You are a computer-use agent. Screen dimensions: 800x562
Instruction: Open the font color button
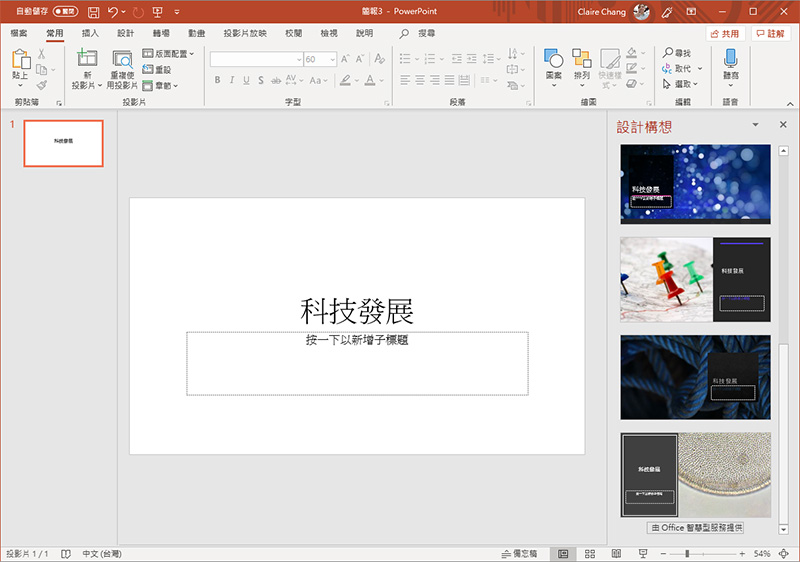(x=370, y=80)
